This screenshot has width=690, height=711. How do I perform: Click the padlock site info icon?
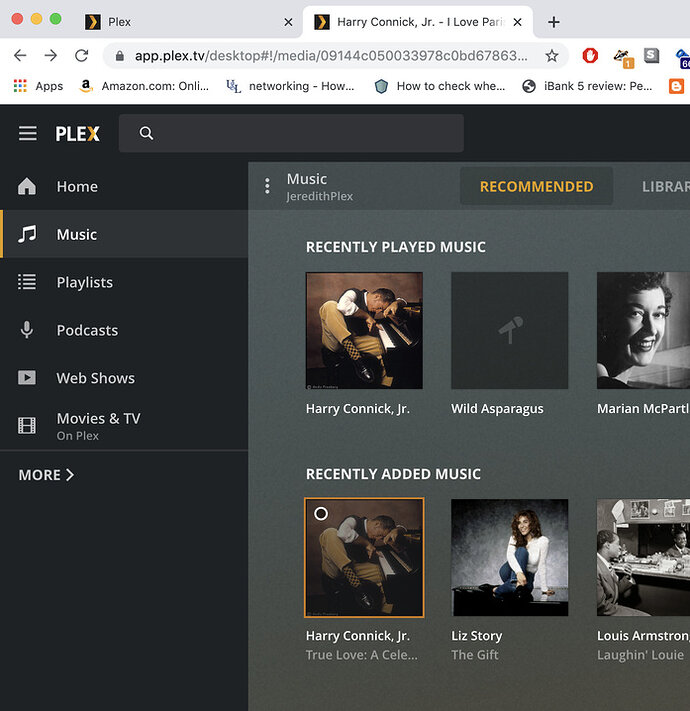[119, 55]
